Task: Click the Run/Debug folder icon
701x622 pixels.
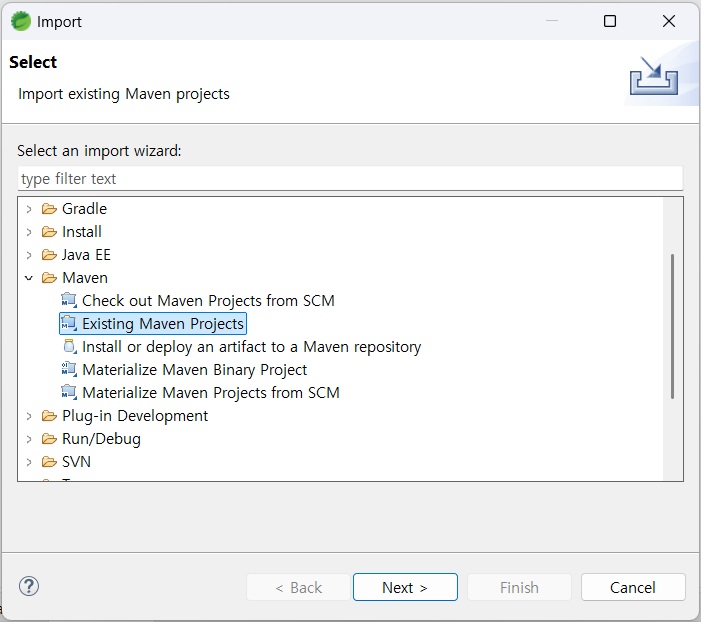Action: coord(49,439)
